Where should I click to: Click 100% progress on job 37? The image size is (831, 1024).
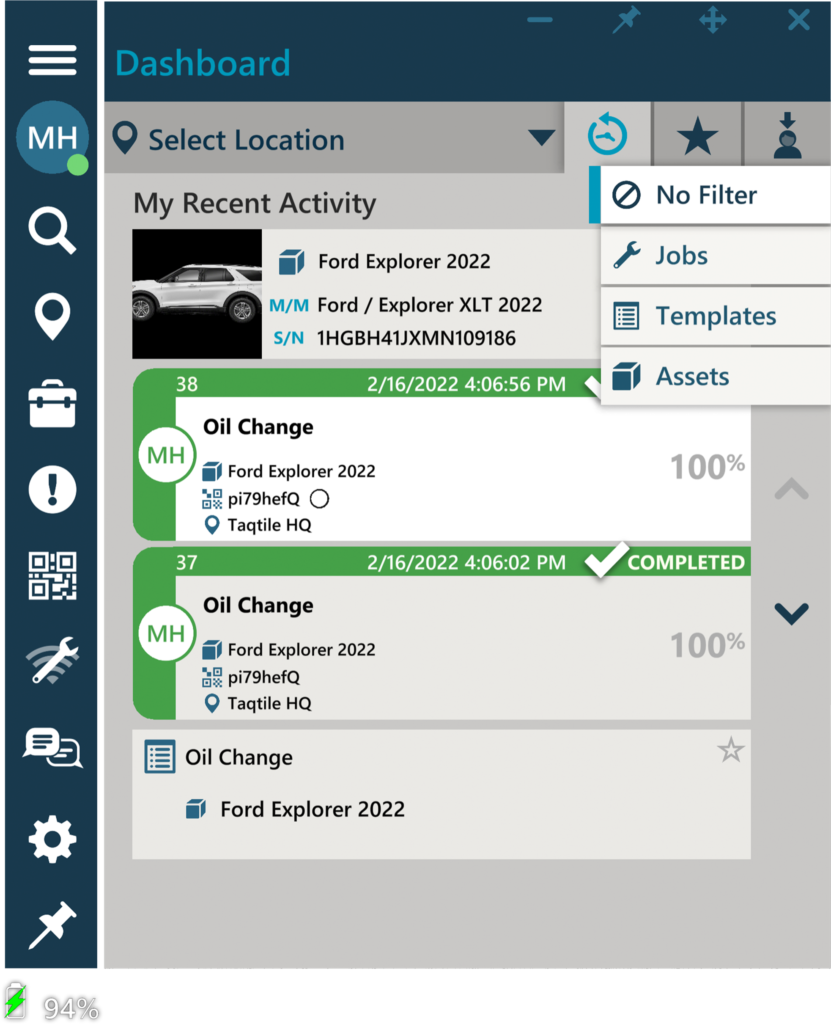708,645
